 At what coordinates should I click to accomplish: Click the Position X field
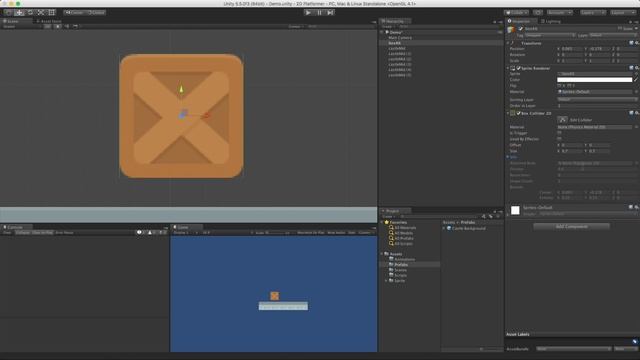coord(572,49)
